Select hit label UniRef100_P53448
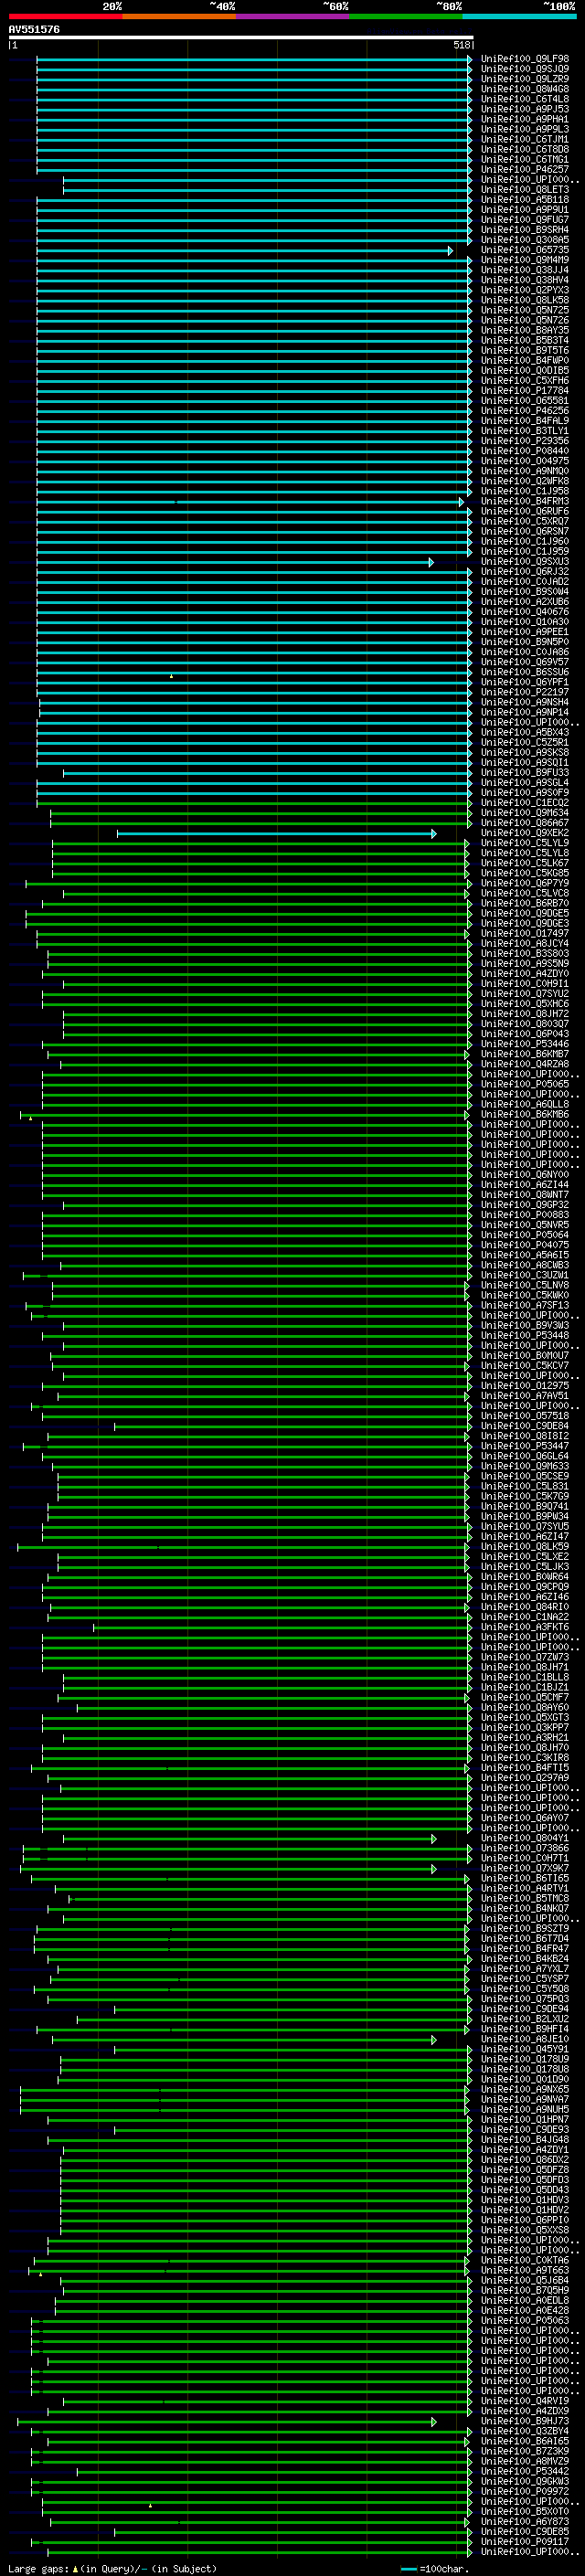Viewport: 585px width, 2576px height. [x=525, y=1335]
